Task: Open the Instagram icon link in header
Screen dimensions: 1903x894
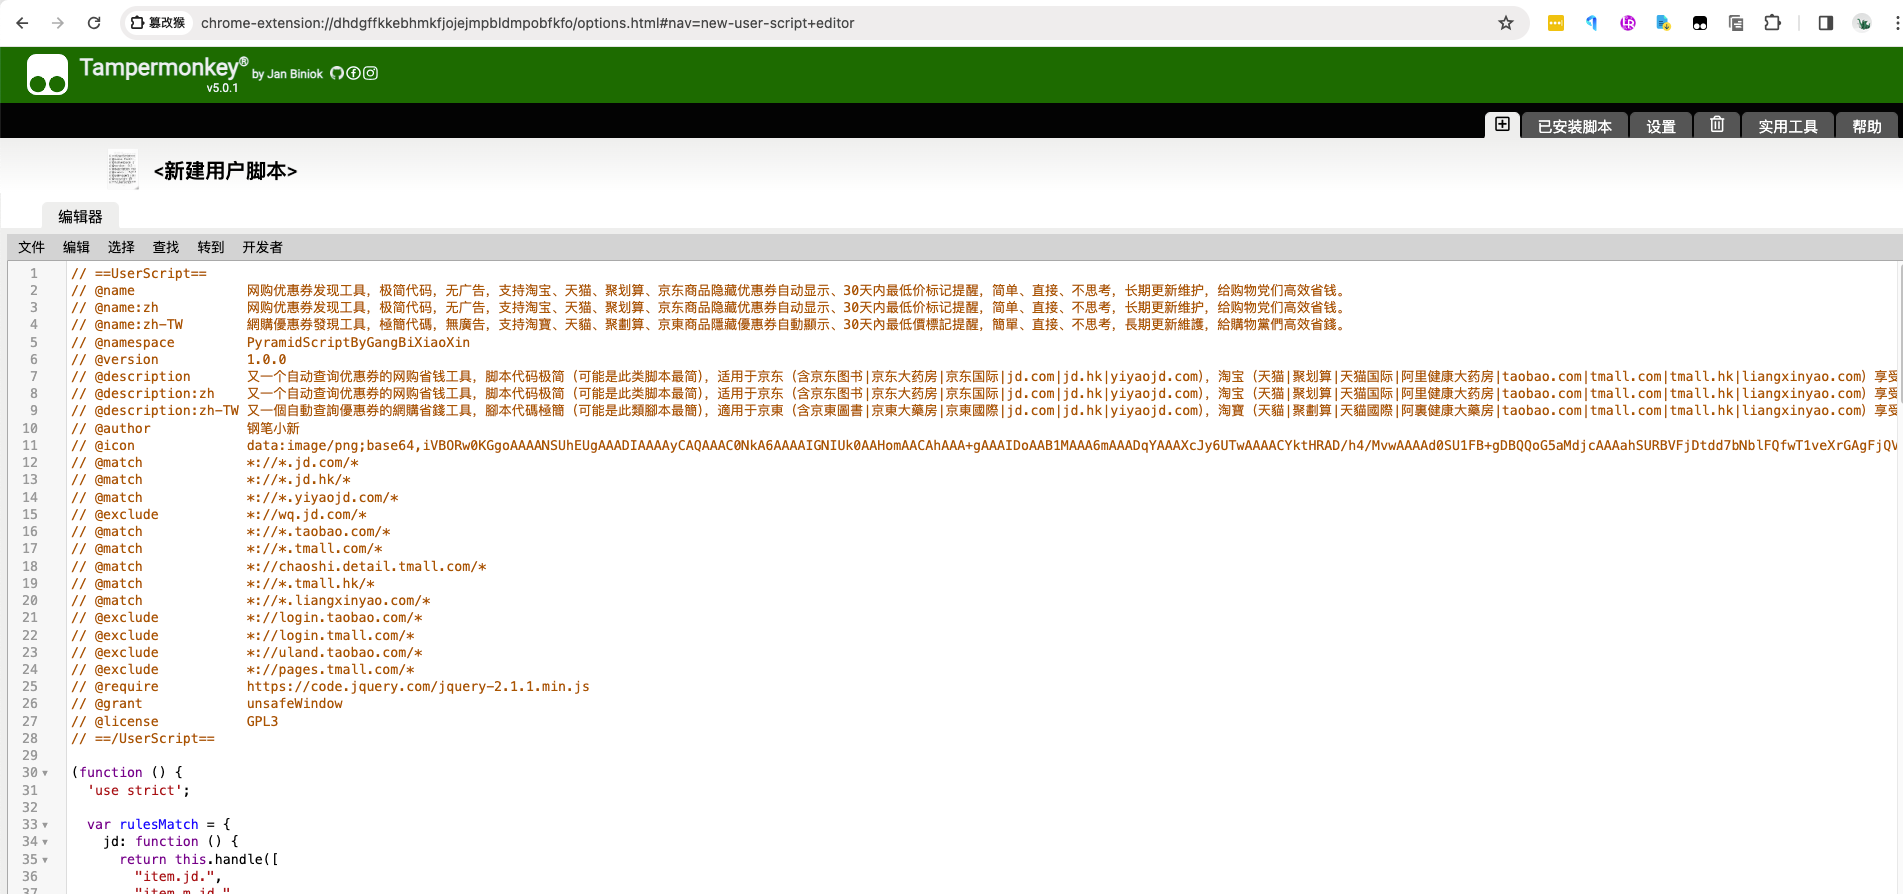Action: (370, 73)
